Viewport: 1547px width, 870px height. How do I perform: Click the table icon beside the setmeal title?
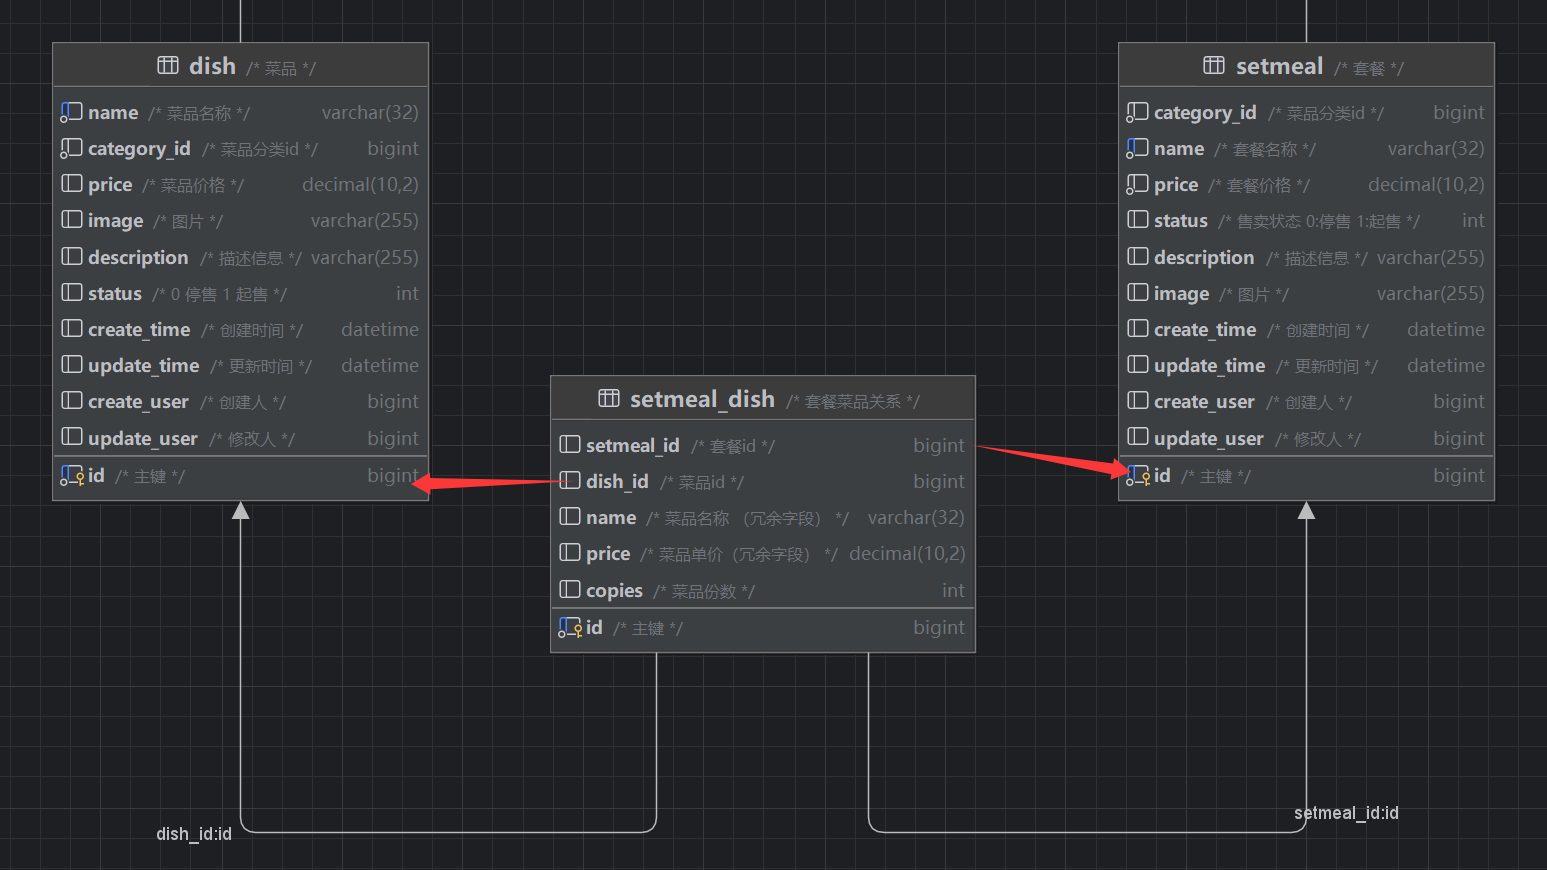click(1213, 66)
